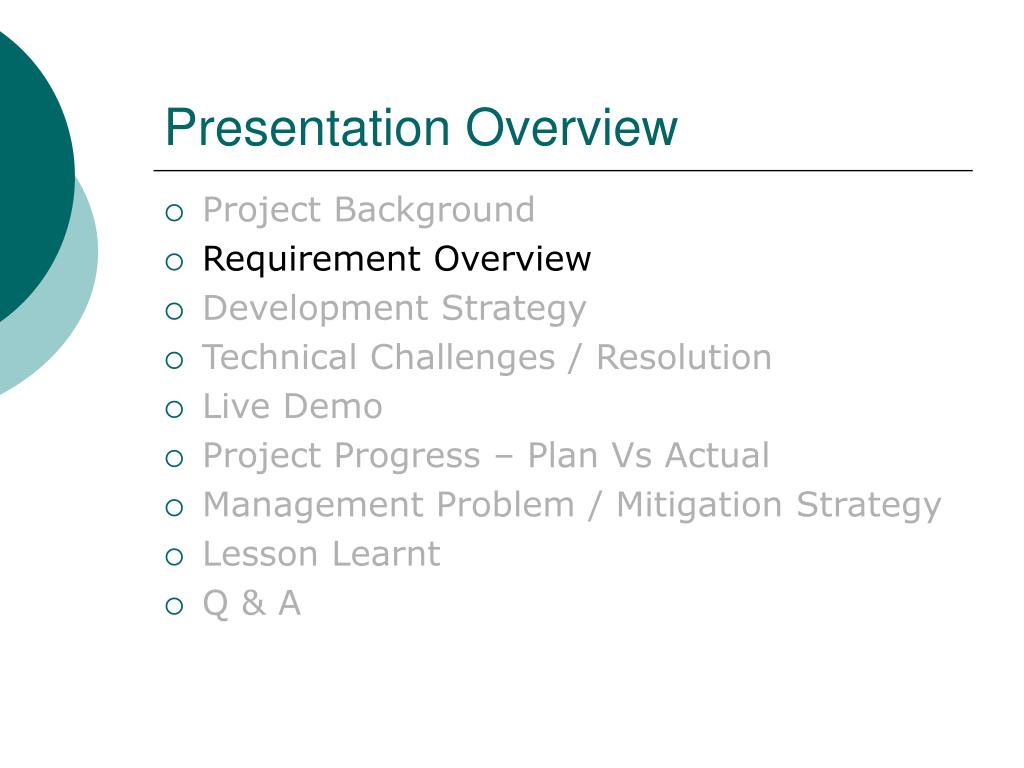The height and width of the screenshot is (768, 1024).
Task: Select the Live Demo item
Action: (293, 407)
